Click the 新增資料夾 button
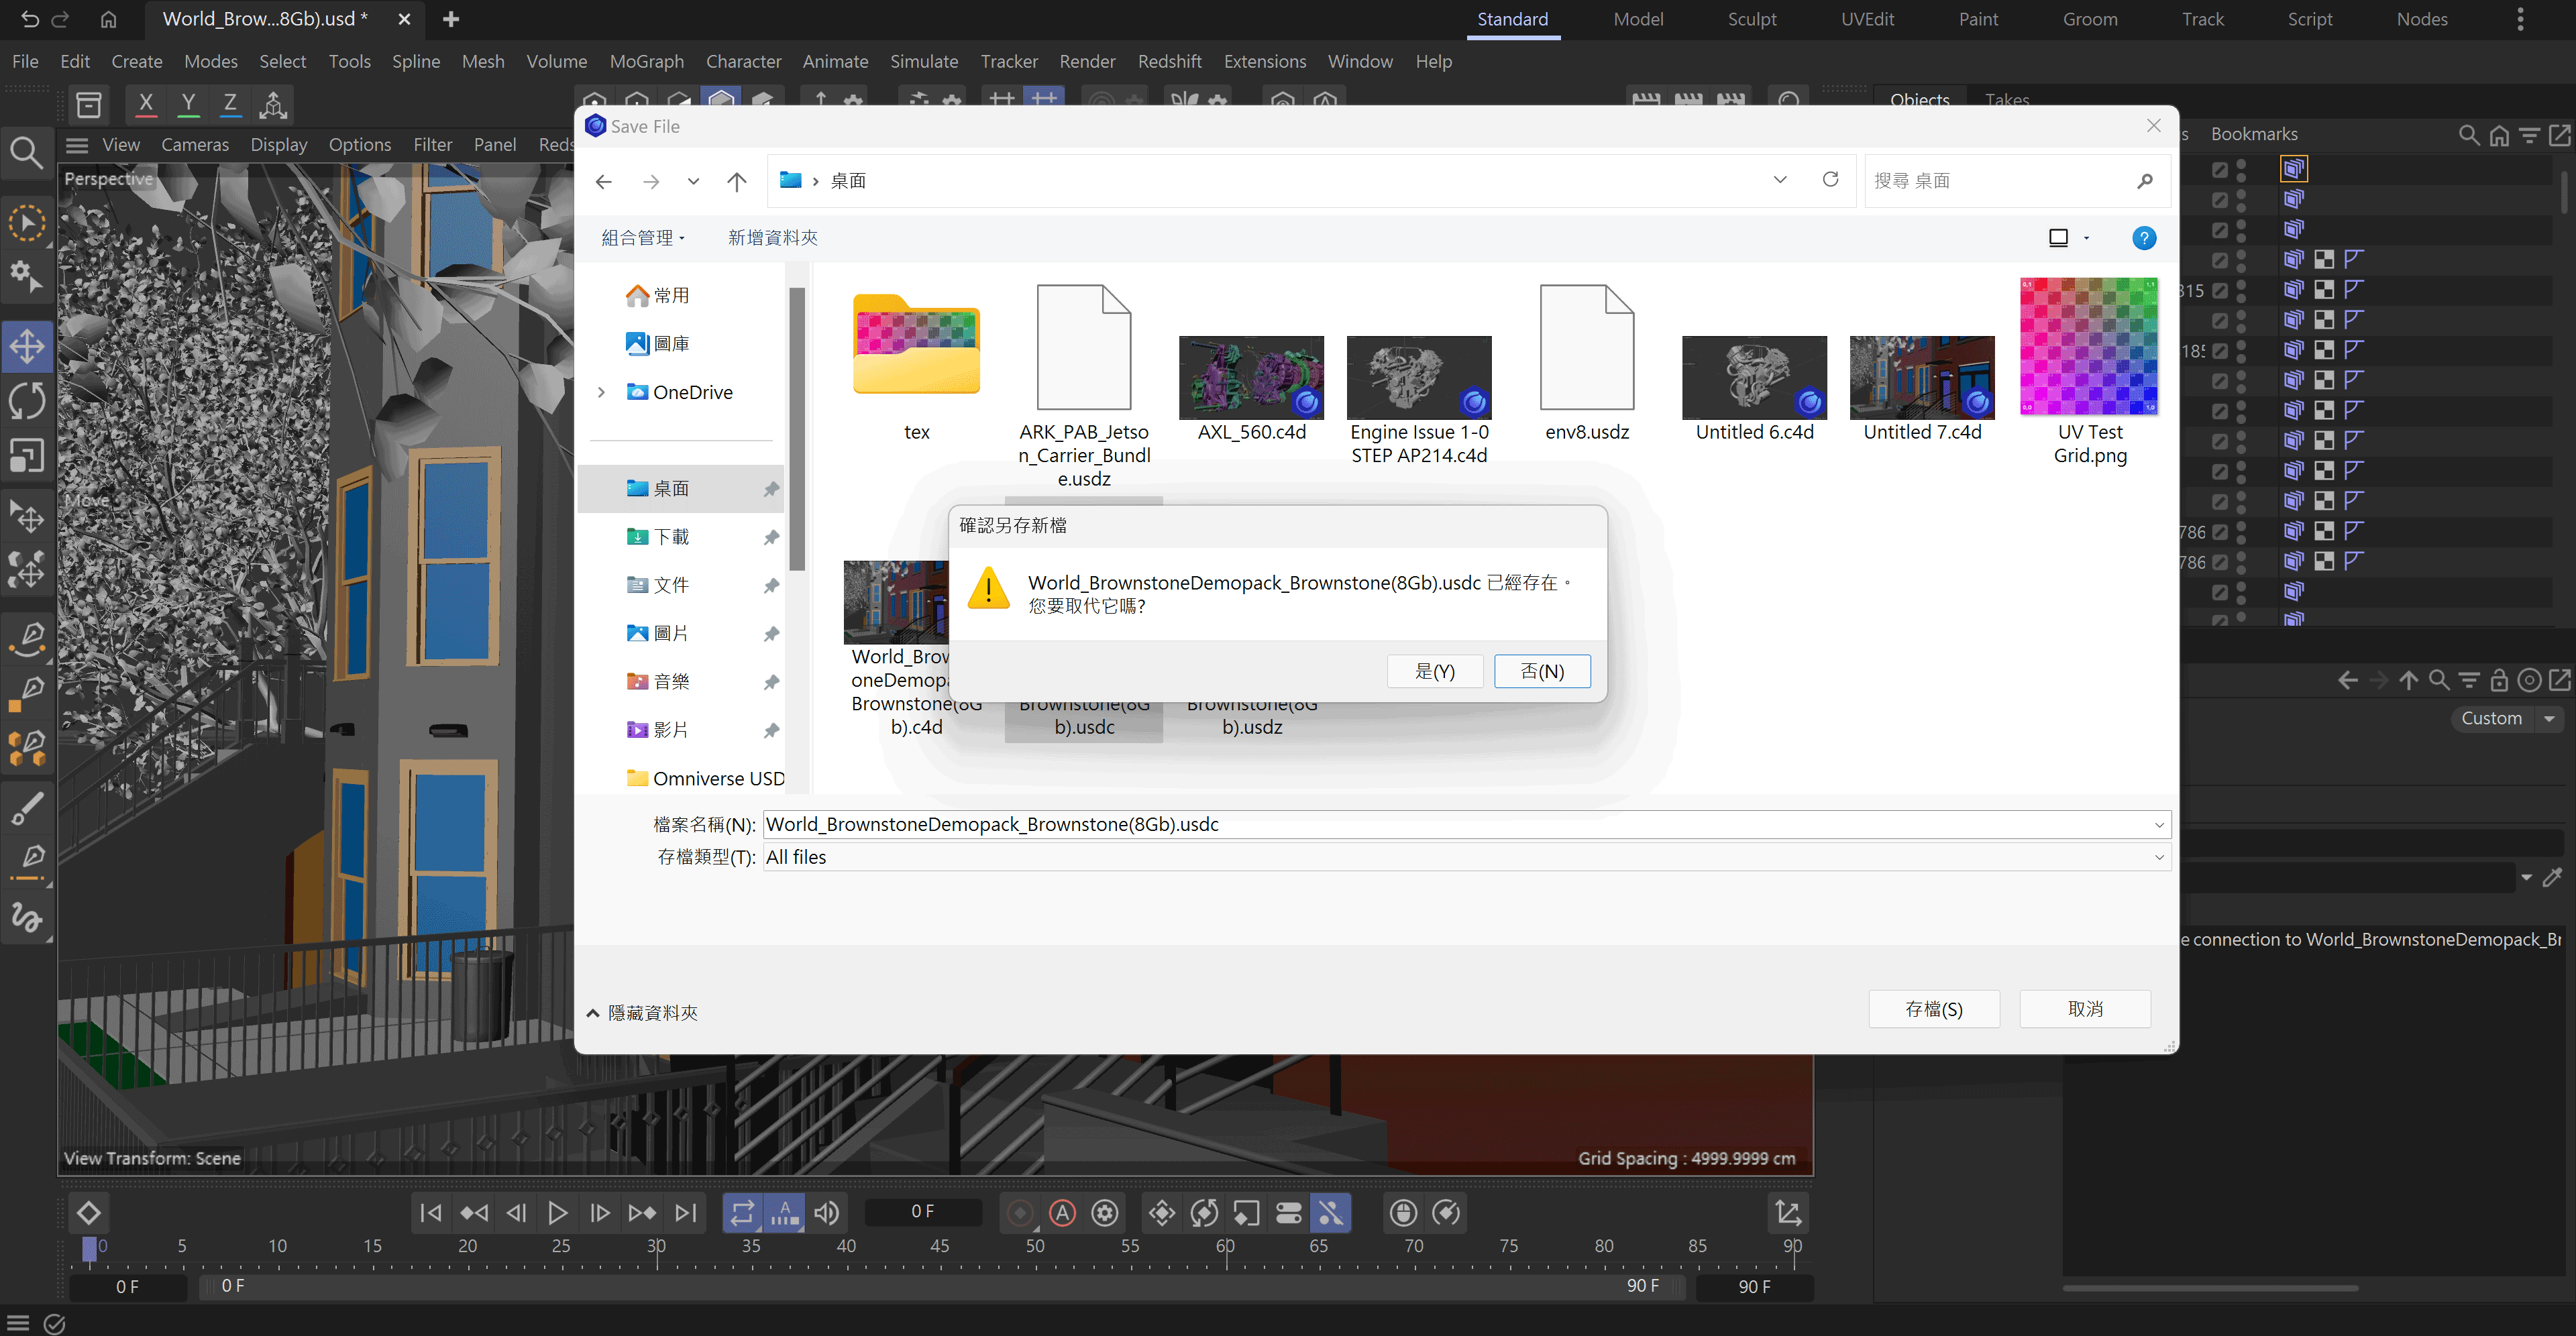The height and width of the screenshot is (1336, 2576). 772,238
